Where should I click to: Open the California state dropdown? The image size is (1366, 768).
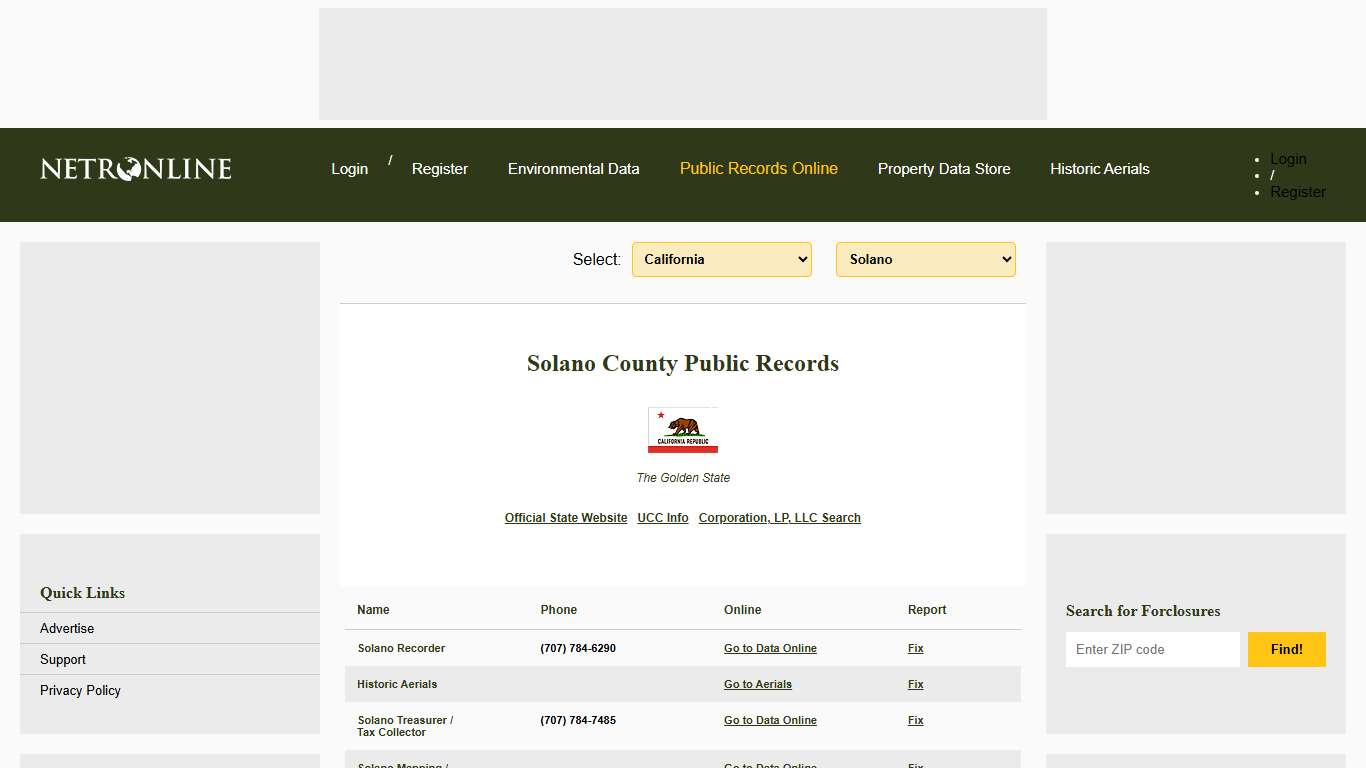(x=721, y=259)
